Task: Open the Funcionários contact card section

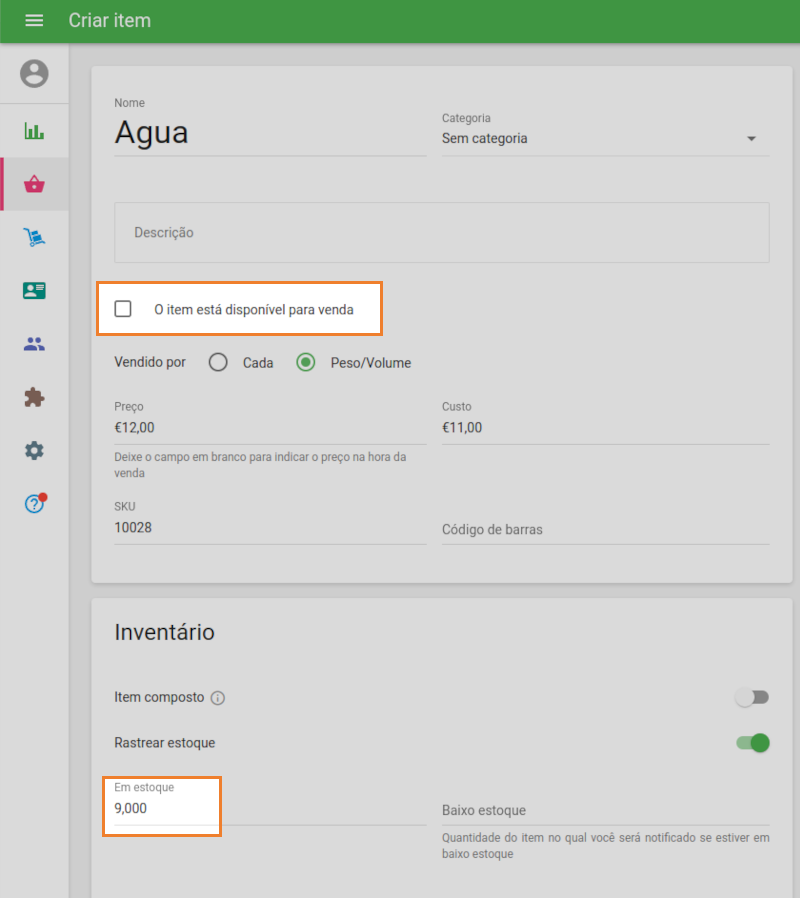Action: click(34, 290)
